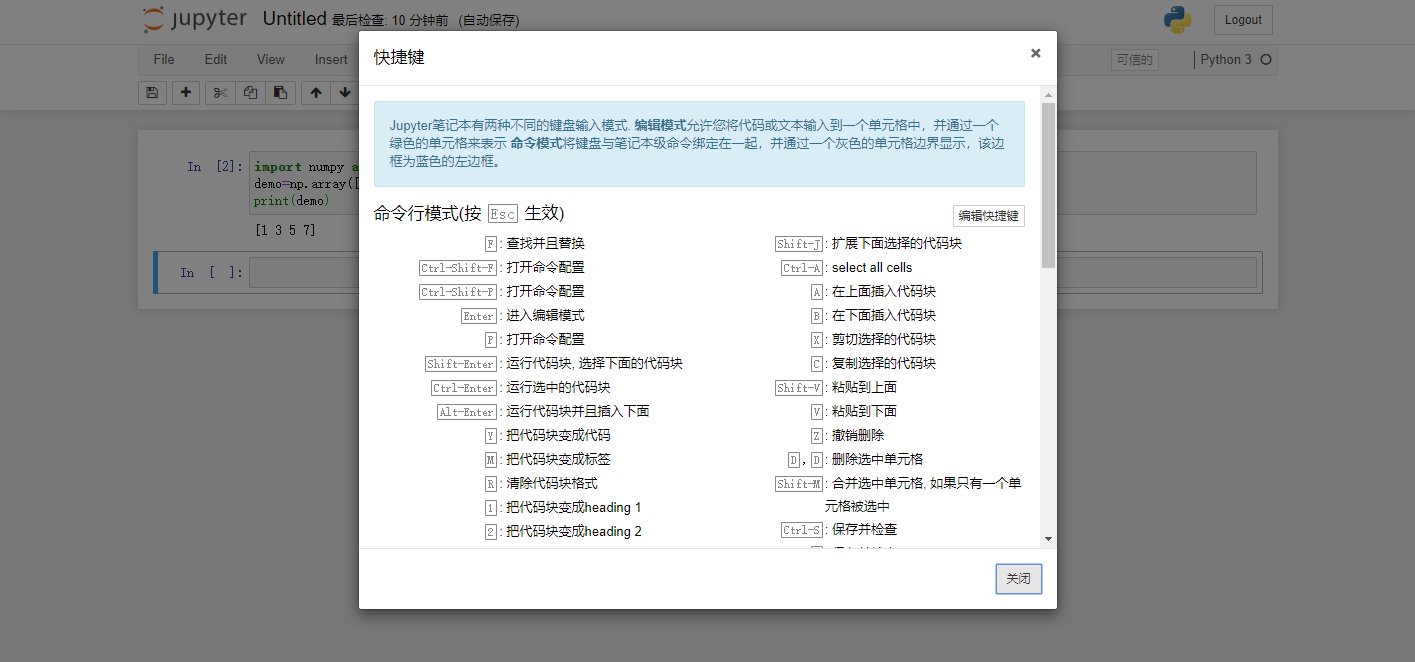Click the 把代码块变成heading 1 entry
The width and height of the screenshot is (1415, 662).
(x=563, y=508)
